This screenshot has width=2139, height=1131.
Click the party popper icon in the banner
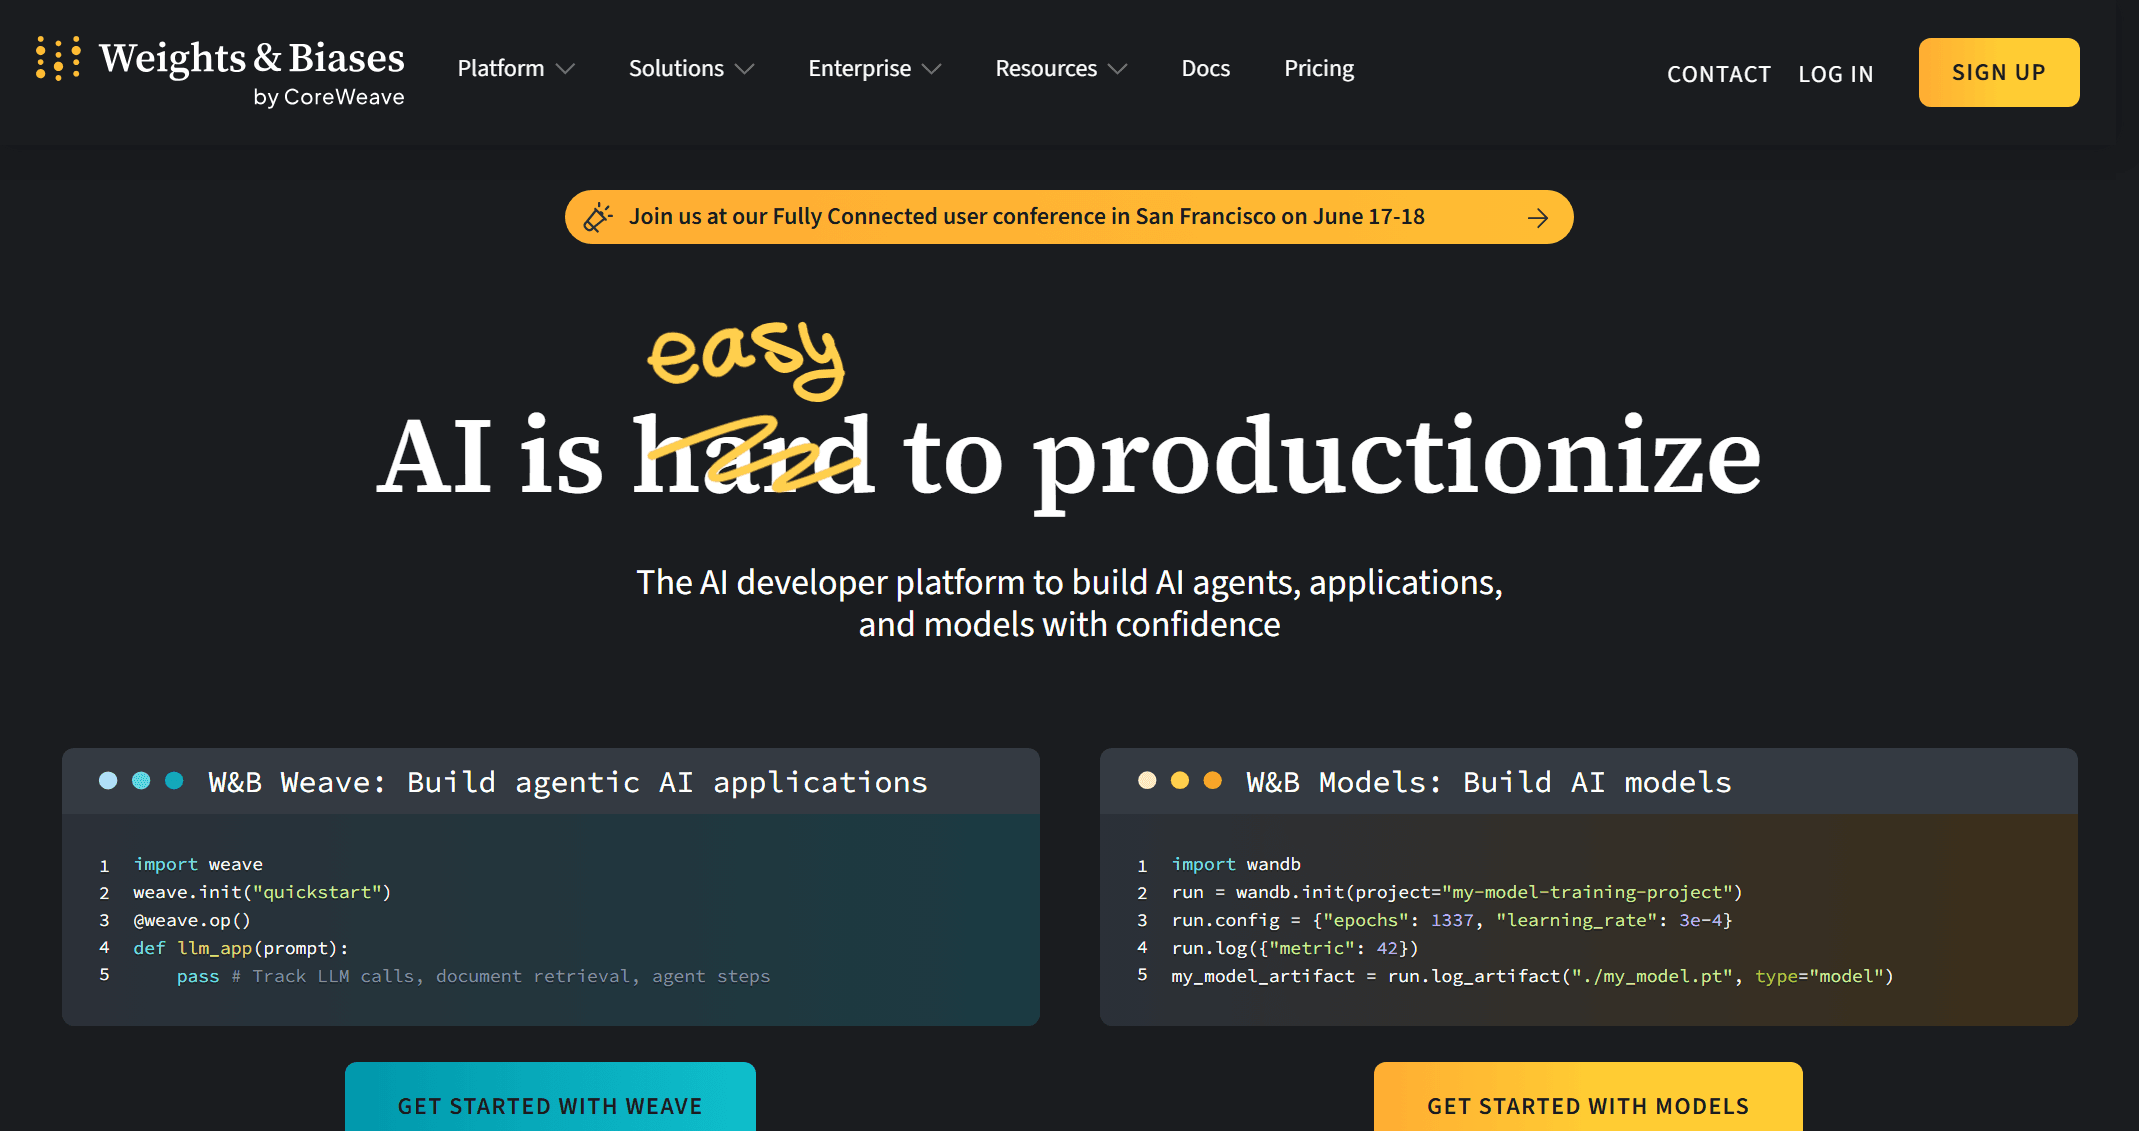[598, 217]
